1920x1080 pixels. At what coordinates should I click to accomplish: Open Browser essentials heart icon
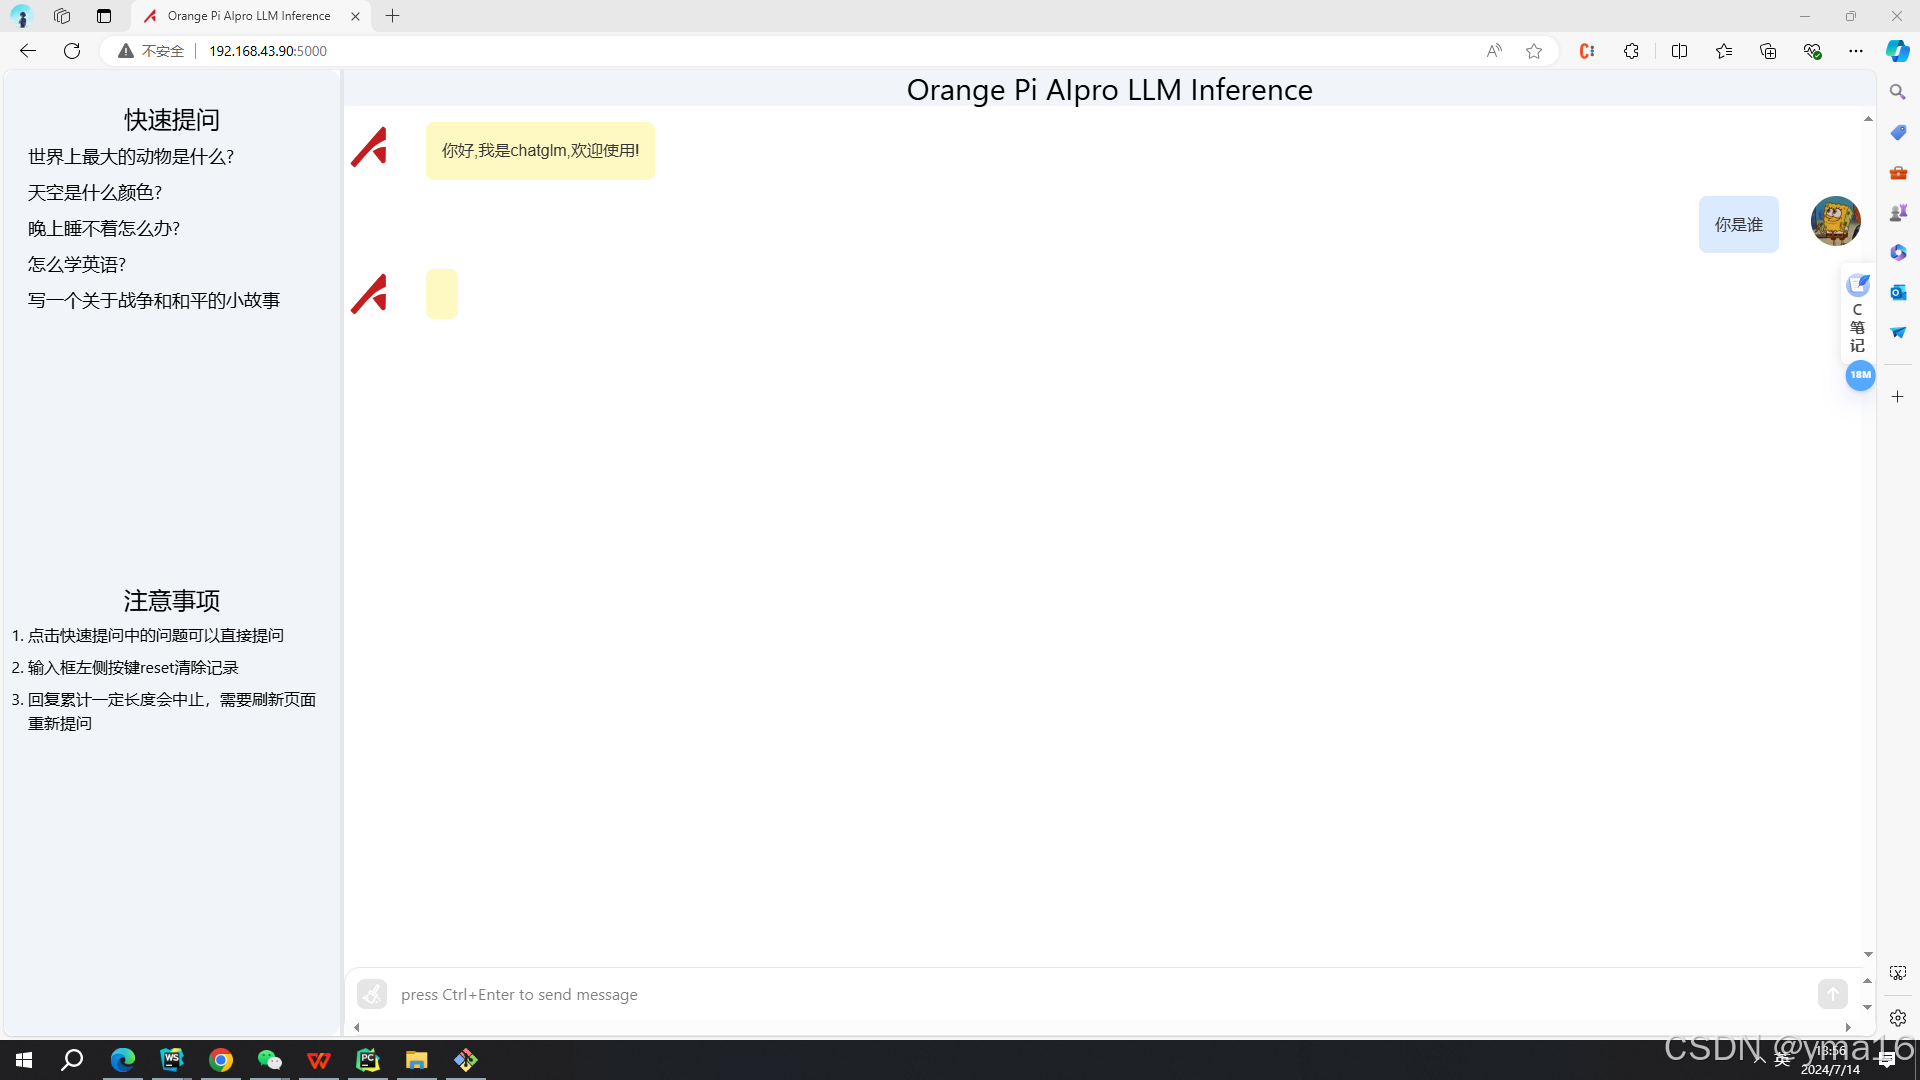(1812, 51)
